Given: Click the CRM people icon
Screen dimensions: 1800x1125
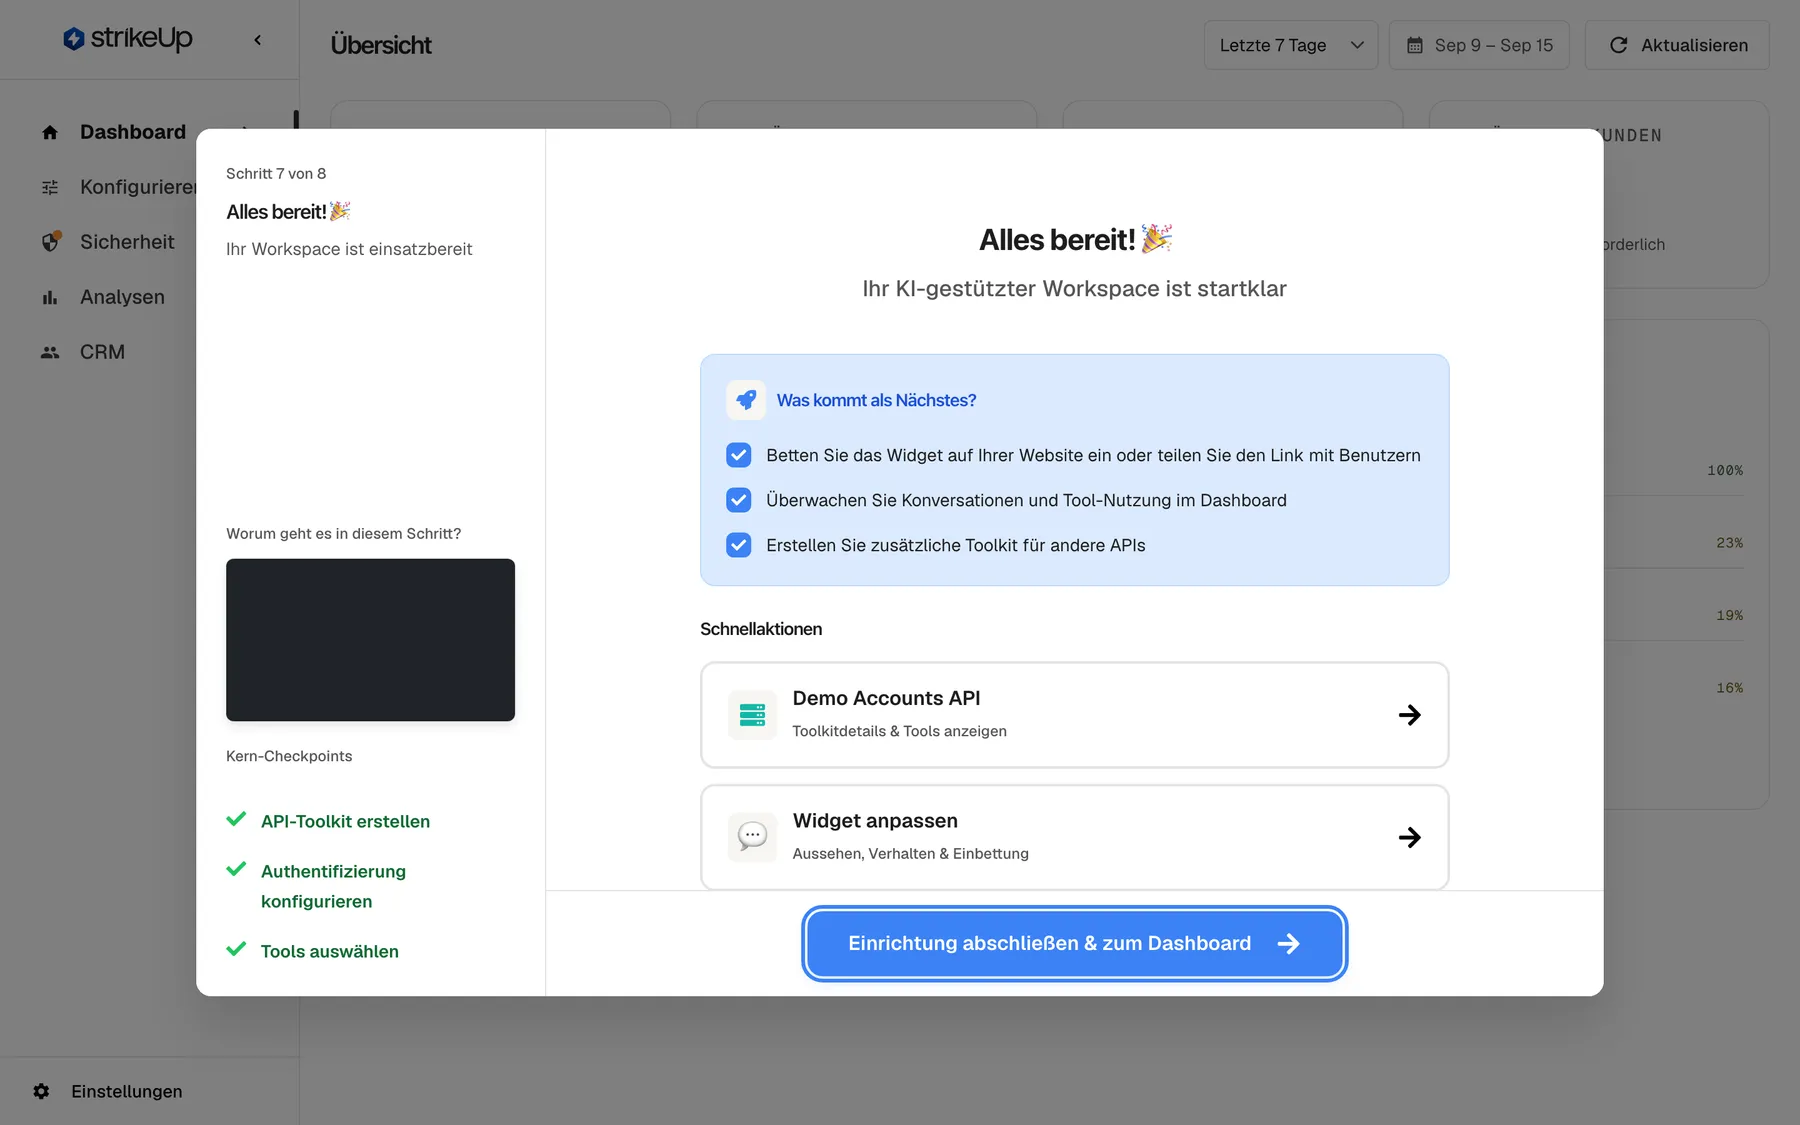Looking at the screenshot, I should [50, 352].
